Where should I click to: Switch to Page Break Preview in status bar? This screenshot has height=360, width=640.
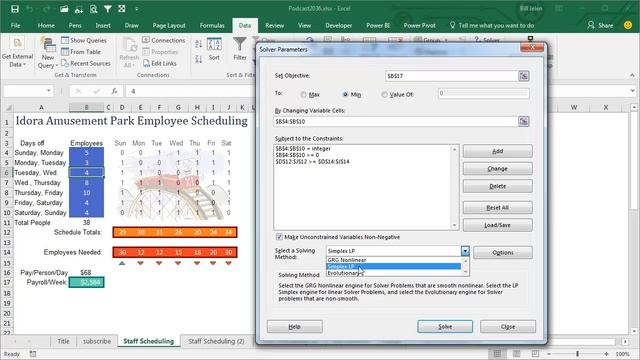535,354
